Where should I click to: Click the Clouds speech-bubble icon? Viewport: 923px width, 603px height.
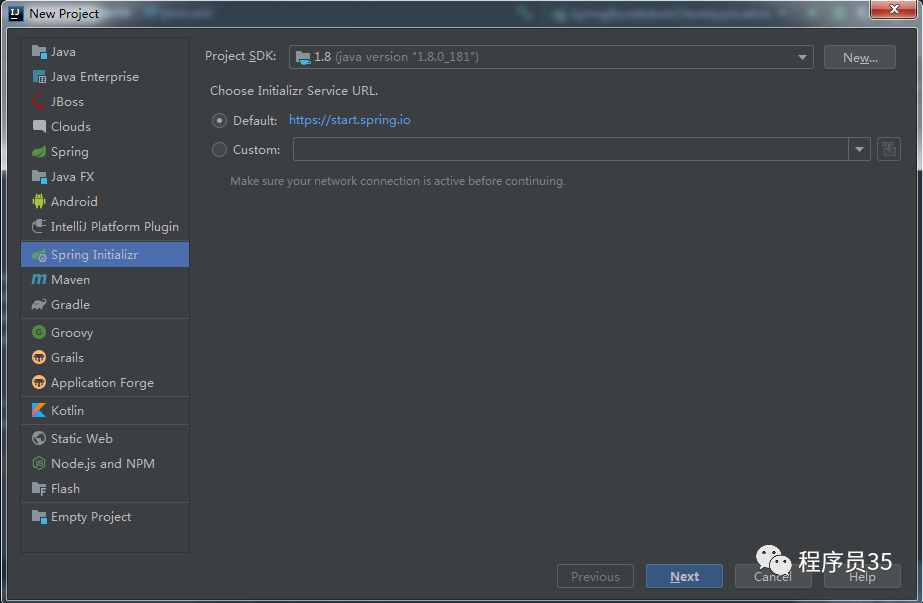[x=39, y=127]
